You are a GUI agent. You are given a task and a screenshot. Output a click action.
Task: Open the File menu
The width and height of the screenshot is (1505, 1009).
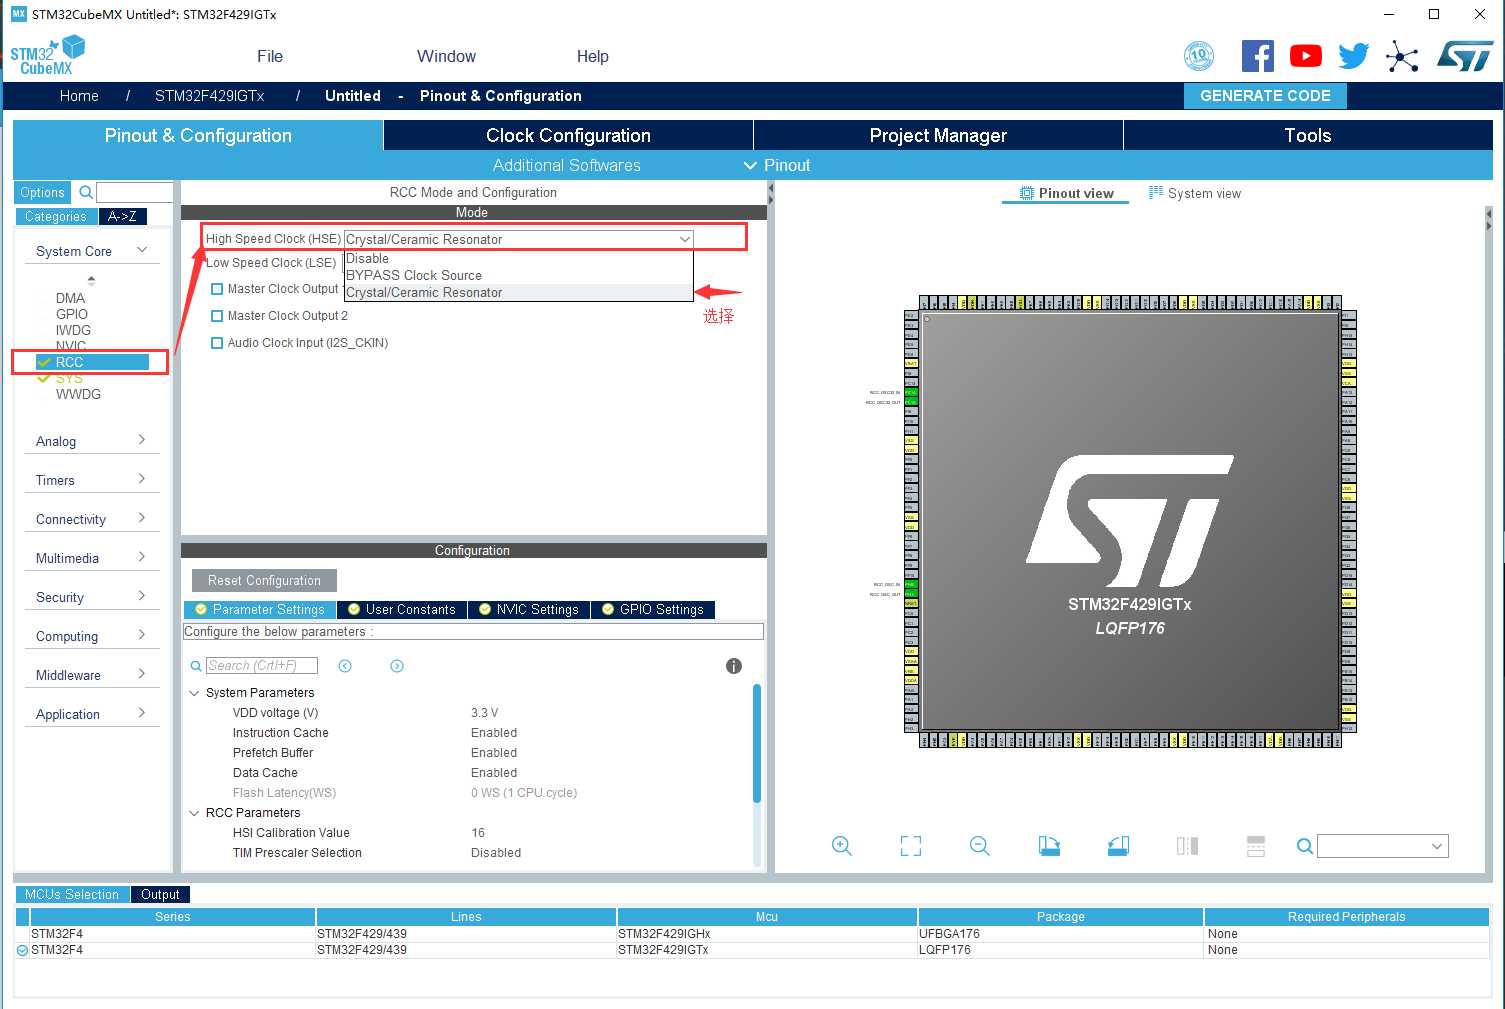tap(270, 56)
